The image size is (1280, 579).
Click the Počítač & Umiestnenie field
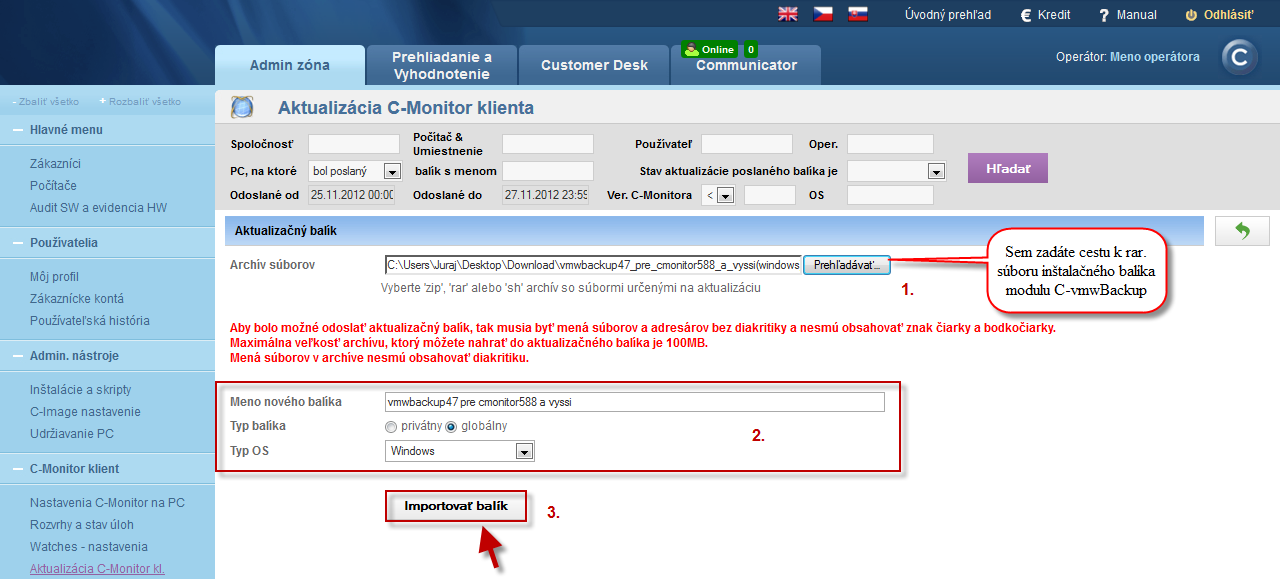click(x=548, y=144)
